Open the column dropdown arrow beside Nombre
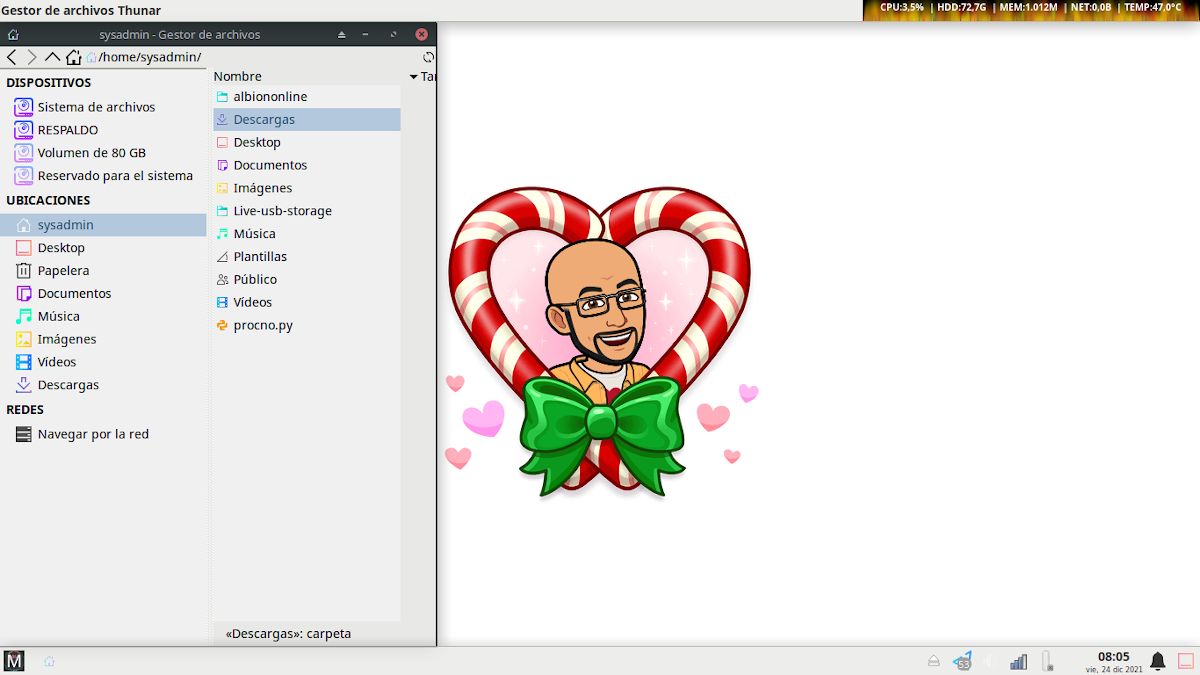The image size is (1200, 675). tap(414, 77)
